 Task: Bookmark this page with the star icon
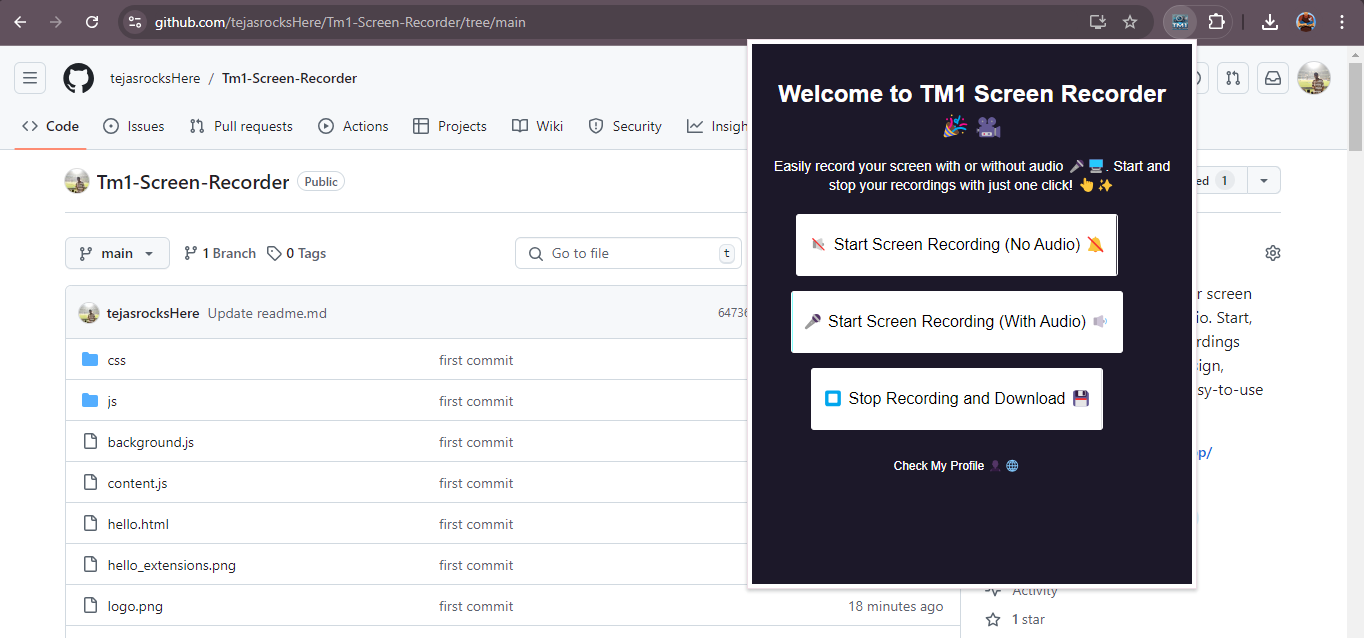point(1130,22)
